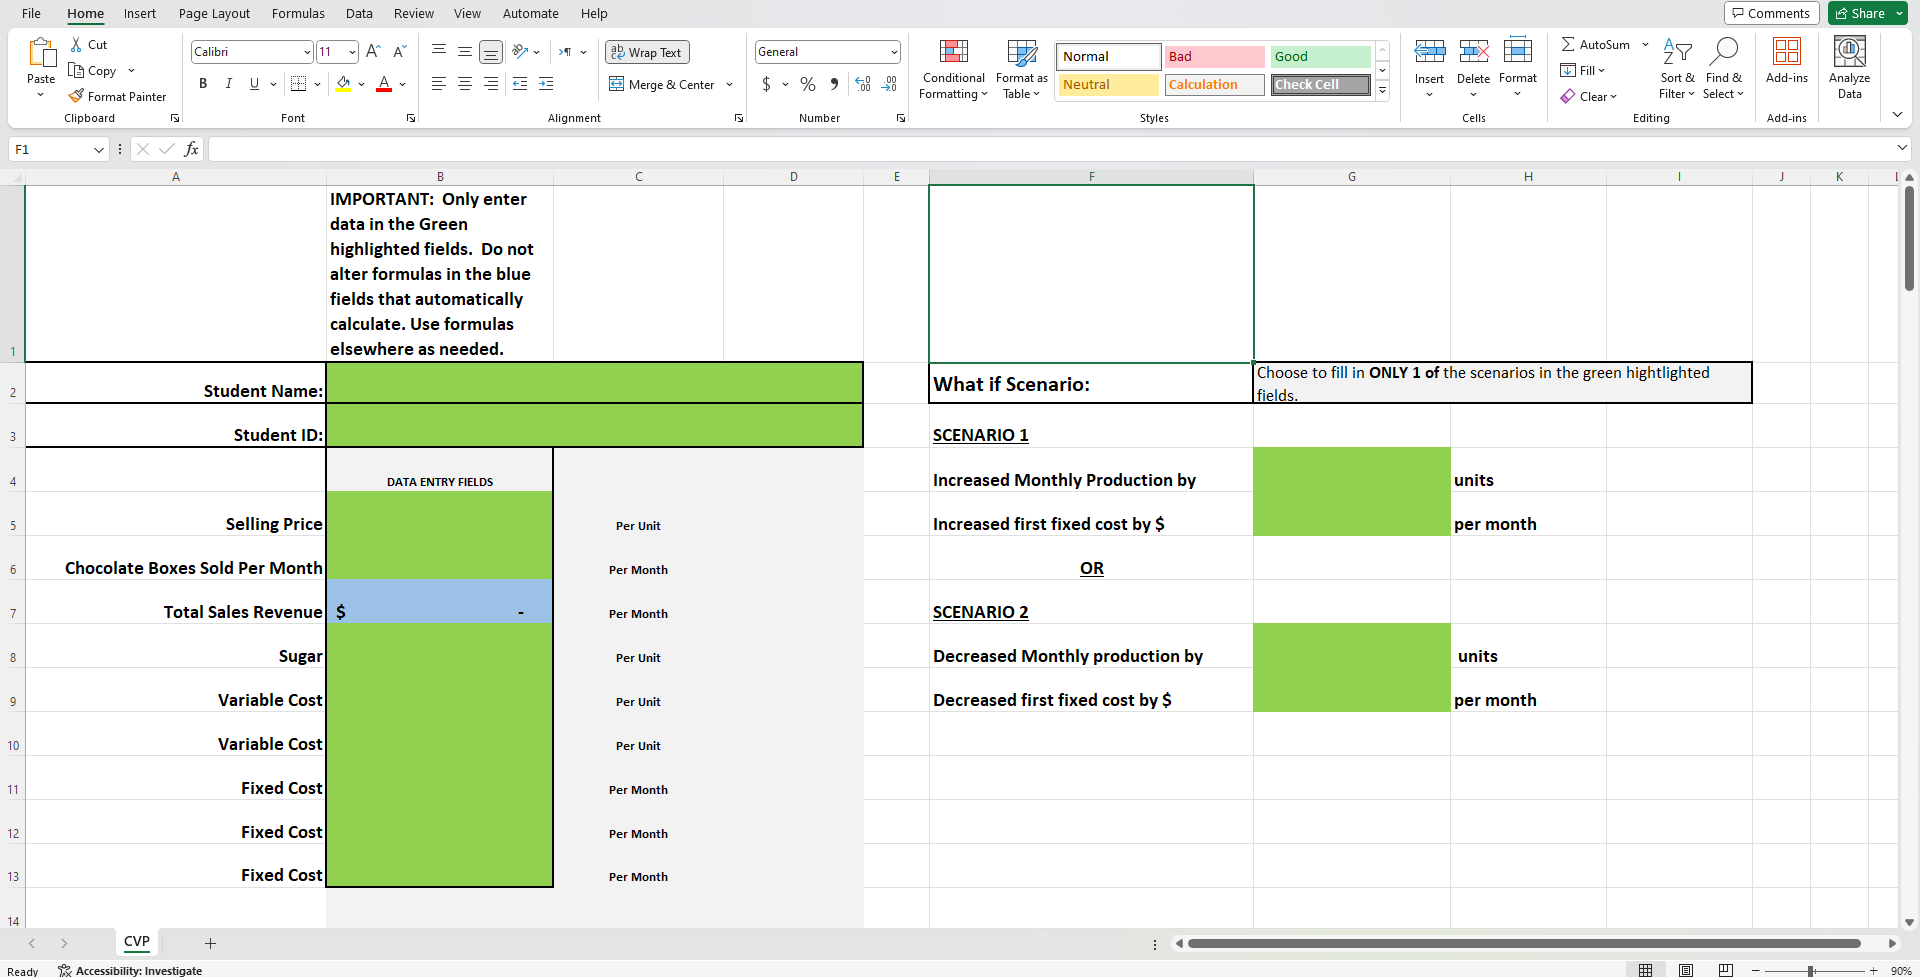Toggle Italic formatting

click(229, 84)
